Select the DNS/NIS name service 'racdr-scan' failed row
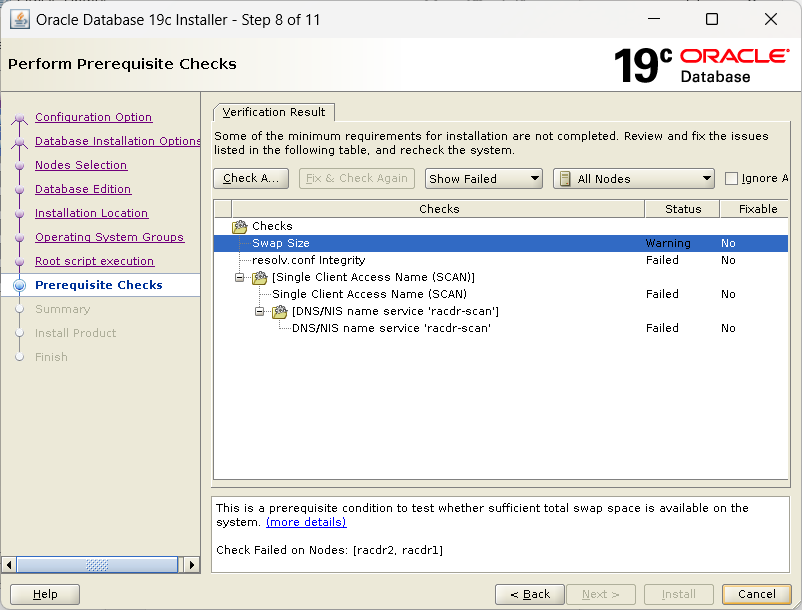Viewport: 802px width, 610px height. (501, 328)
